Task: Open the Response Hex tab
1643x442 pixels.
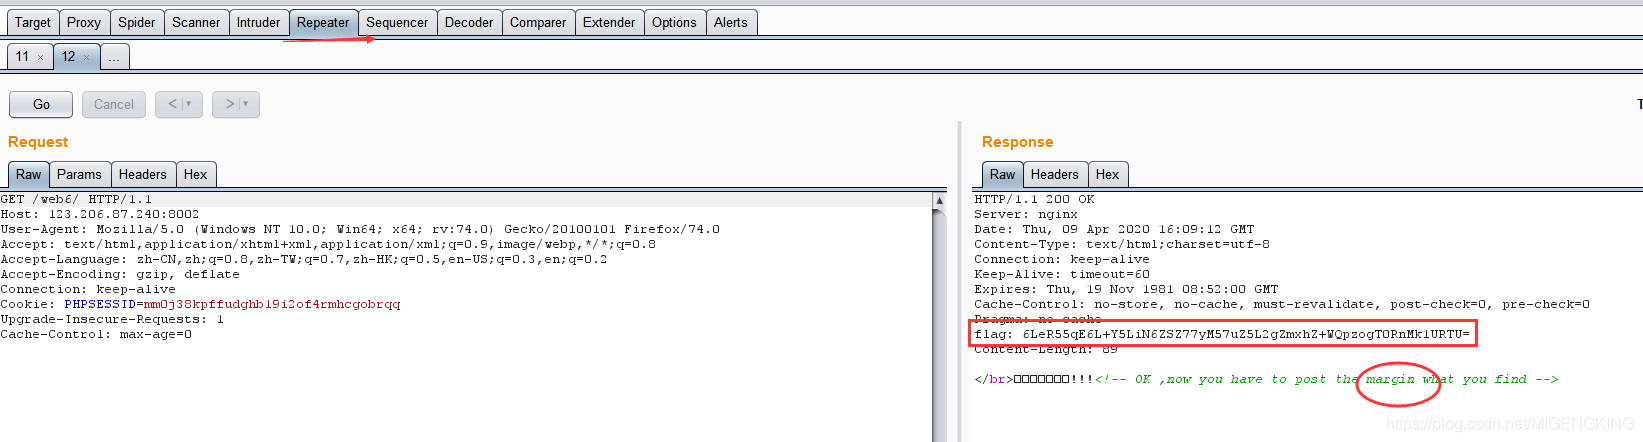Action: tap(1107, 174)
